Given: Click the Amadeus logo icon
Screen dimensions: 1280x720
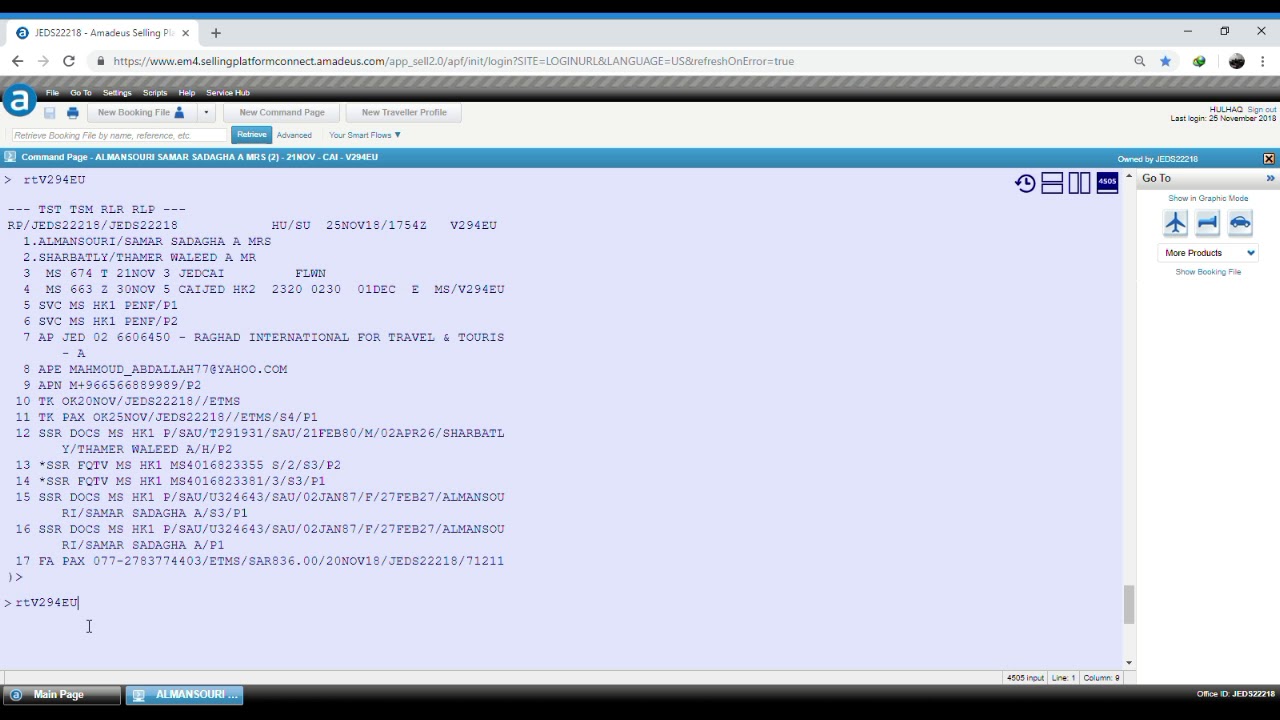Looking at the screenshot, I should click(19, 101).
